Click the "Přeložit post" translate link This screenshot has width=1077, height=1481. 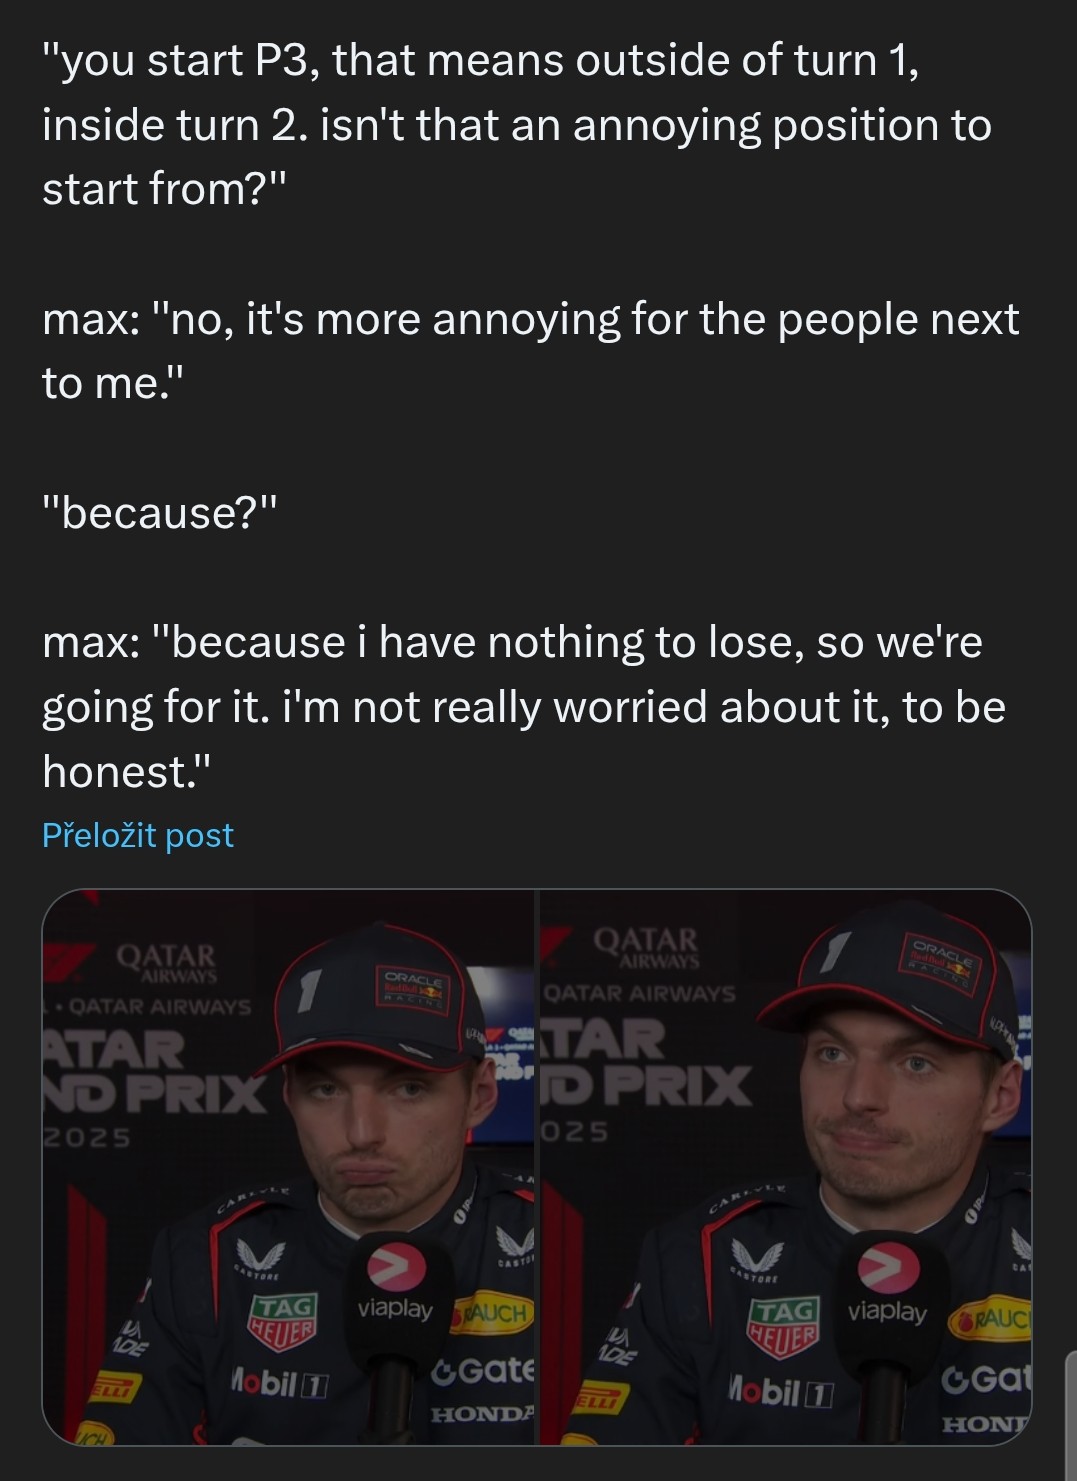pos(138,835)
